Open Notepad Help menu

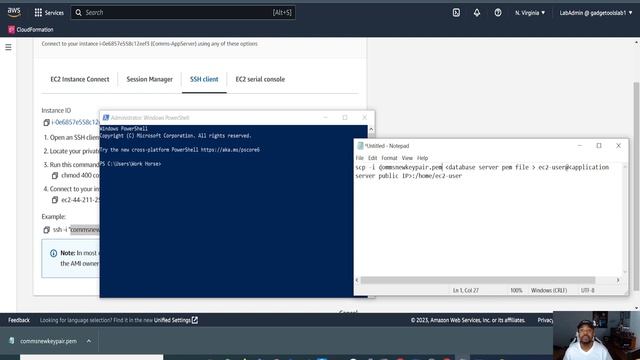pyautogui.click(x=422, y=158)
